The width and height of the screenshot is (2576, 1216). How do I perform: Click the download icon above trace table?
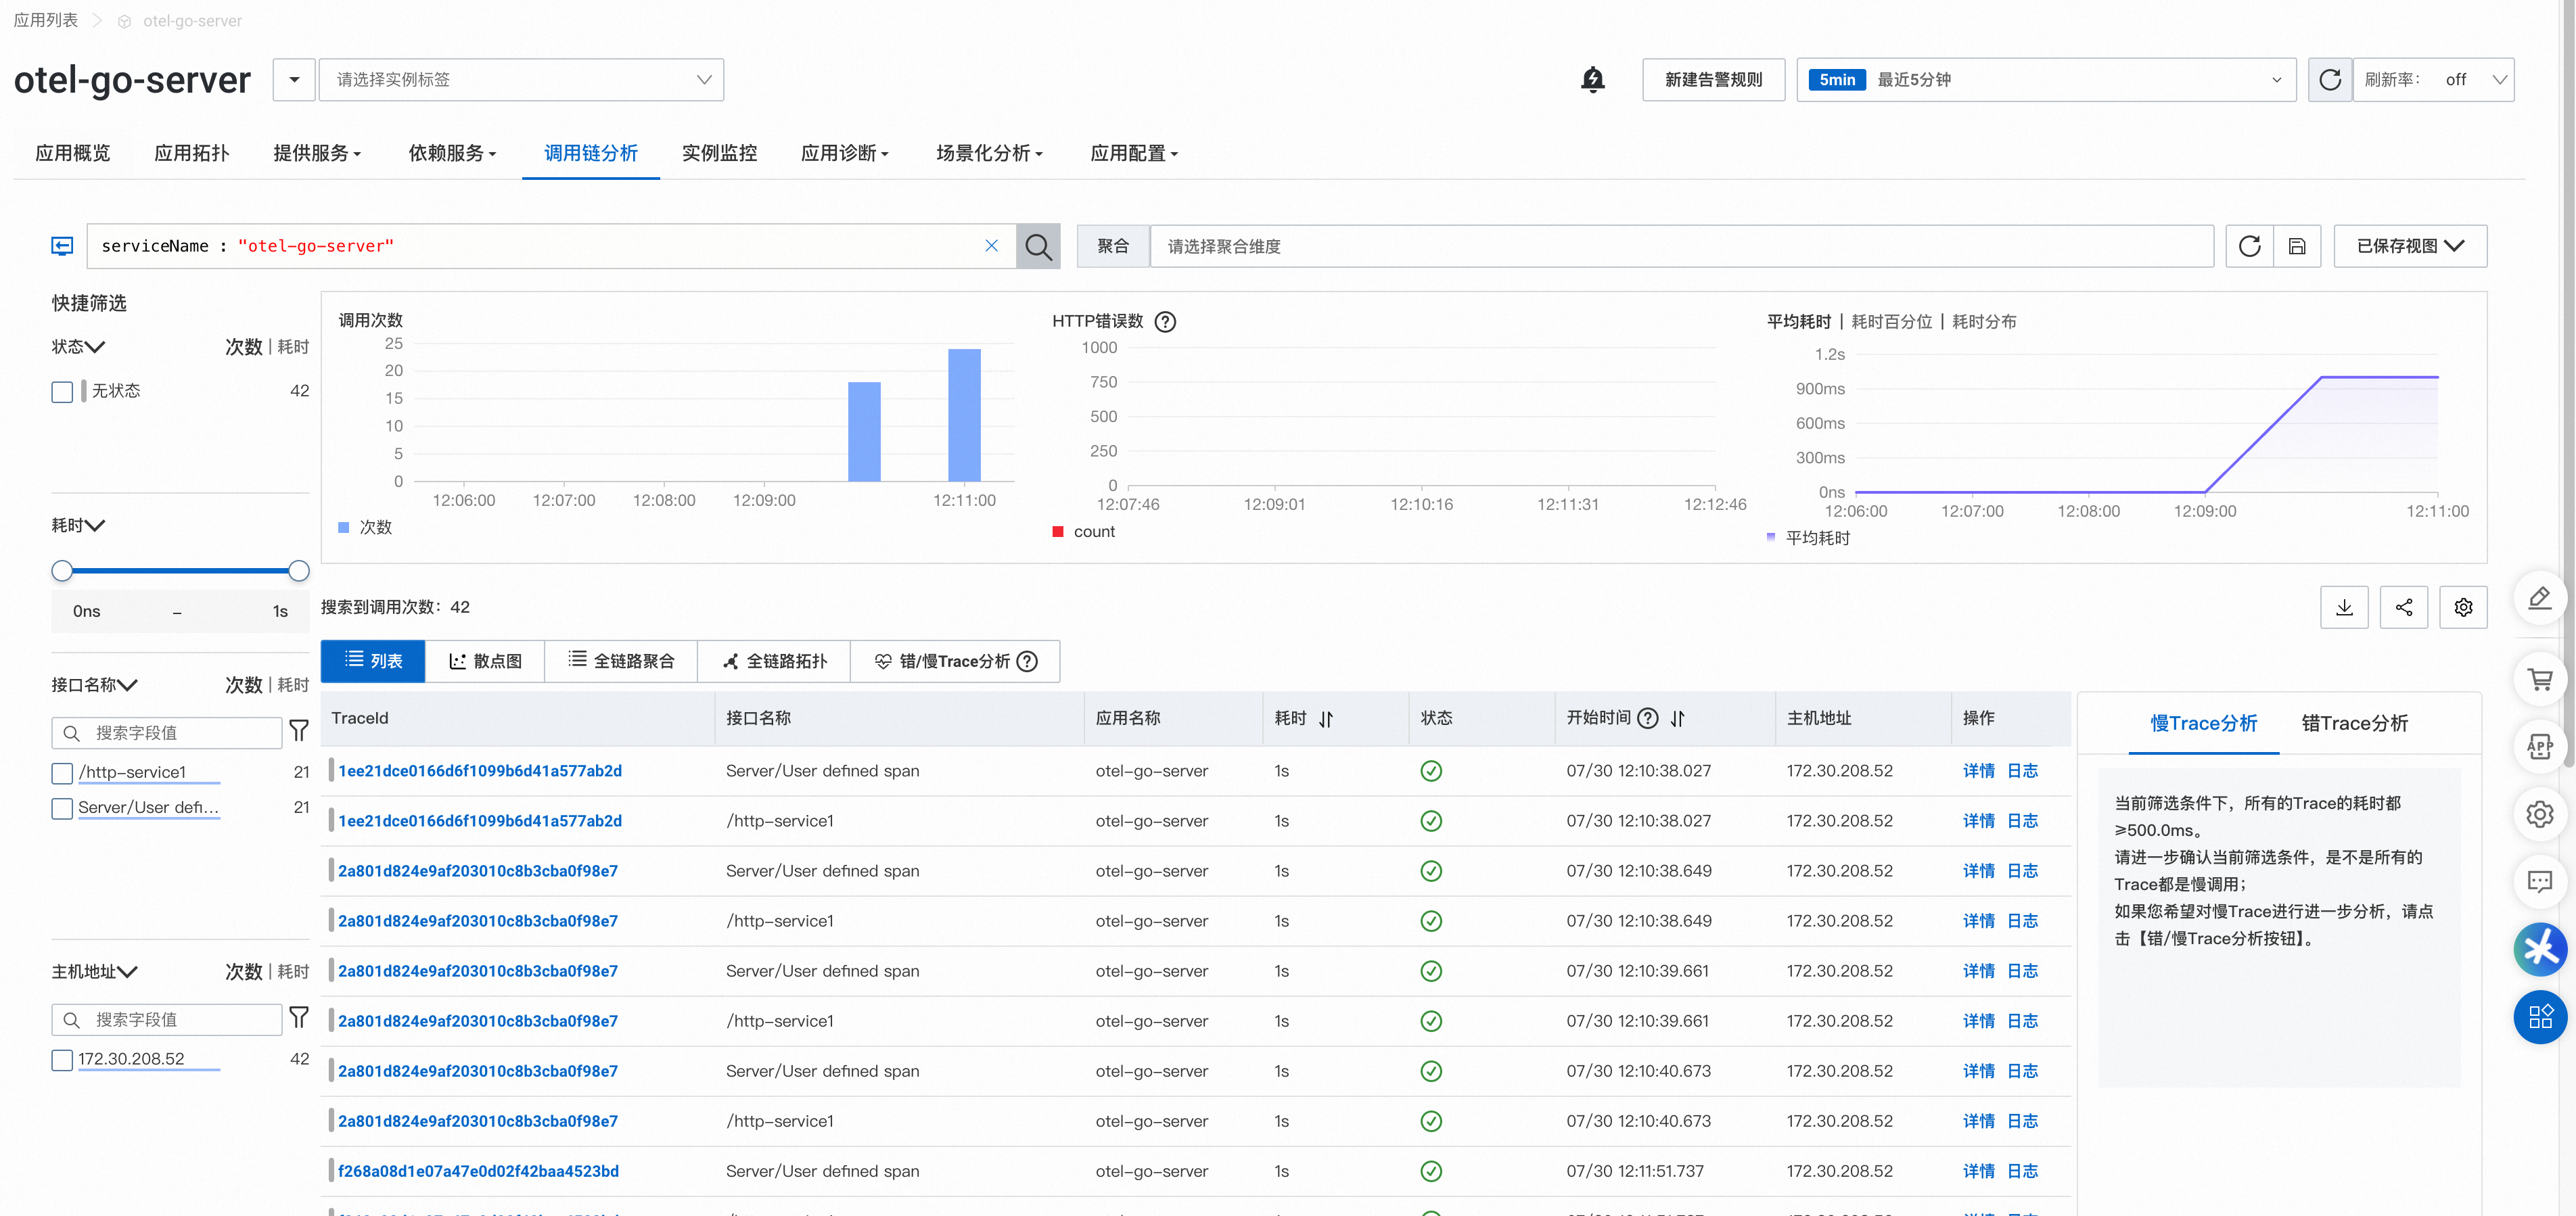coord(2344,607)
